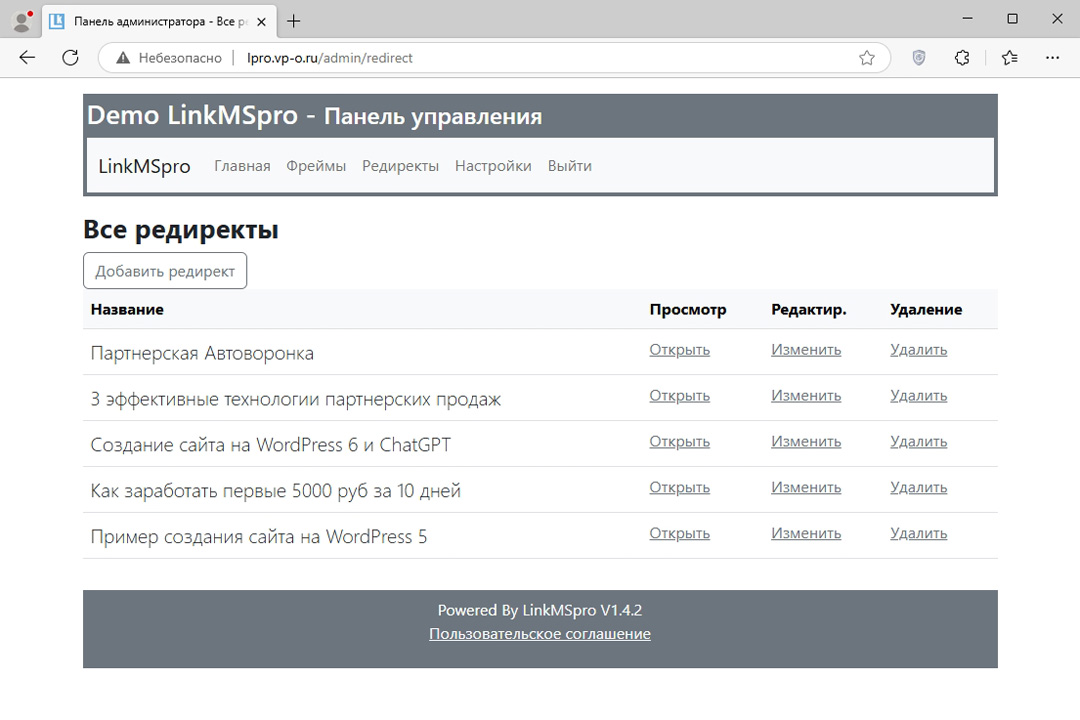The height and width of the screenshot is (720, 1080).
Task: Click Выйти to log out
Action: tap(570, 166)
